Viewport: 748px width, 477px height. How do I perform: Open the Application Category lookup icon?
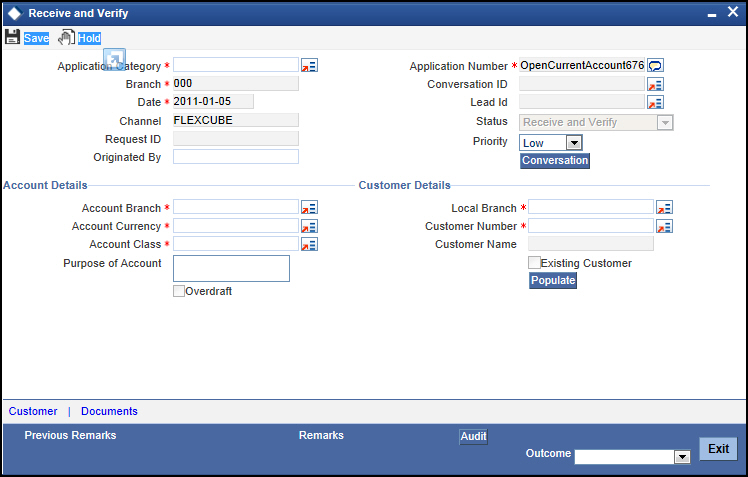[x=309, y=65]
